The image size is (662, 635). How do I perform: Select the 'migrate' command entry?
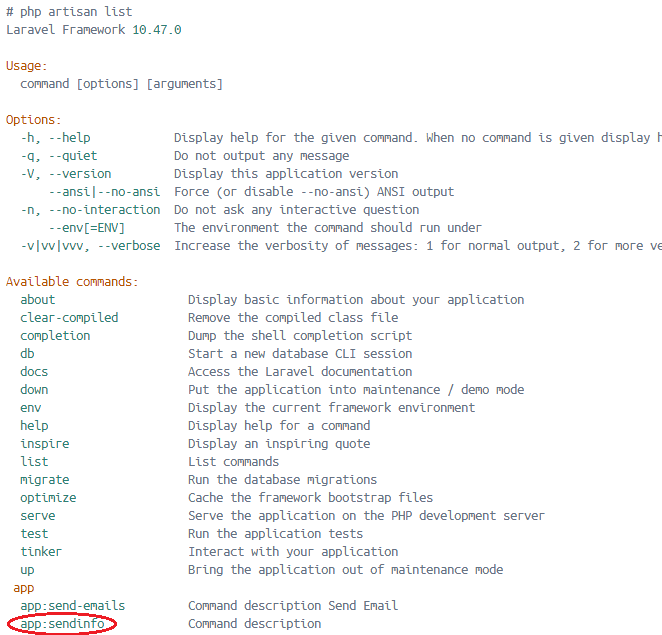point(45,480)
